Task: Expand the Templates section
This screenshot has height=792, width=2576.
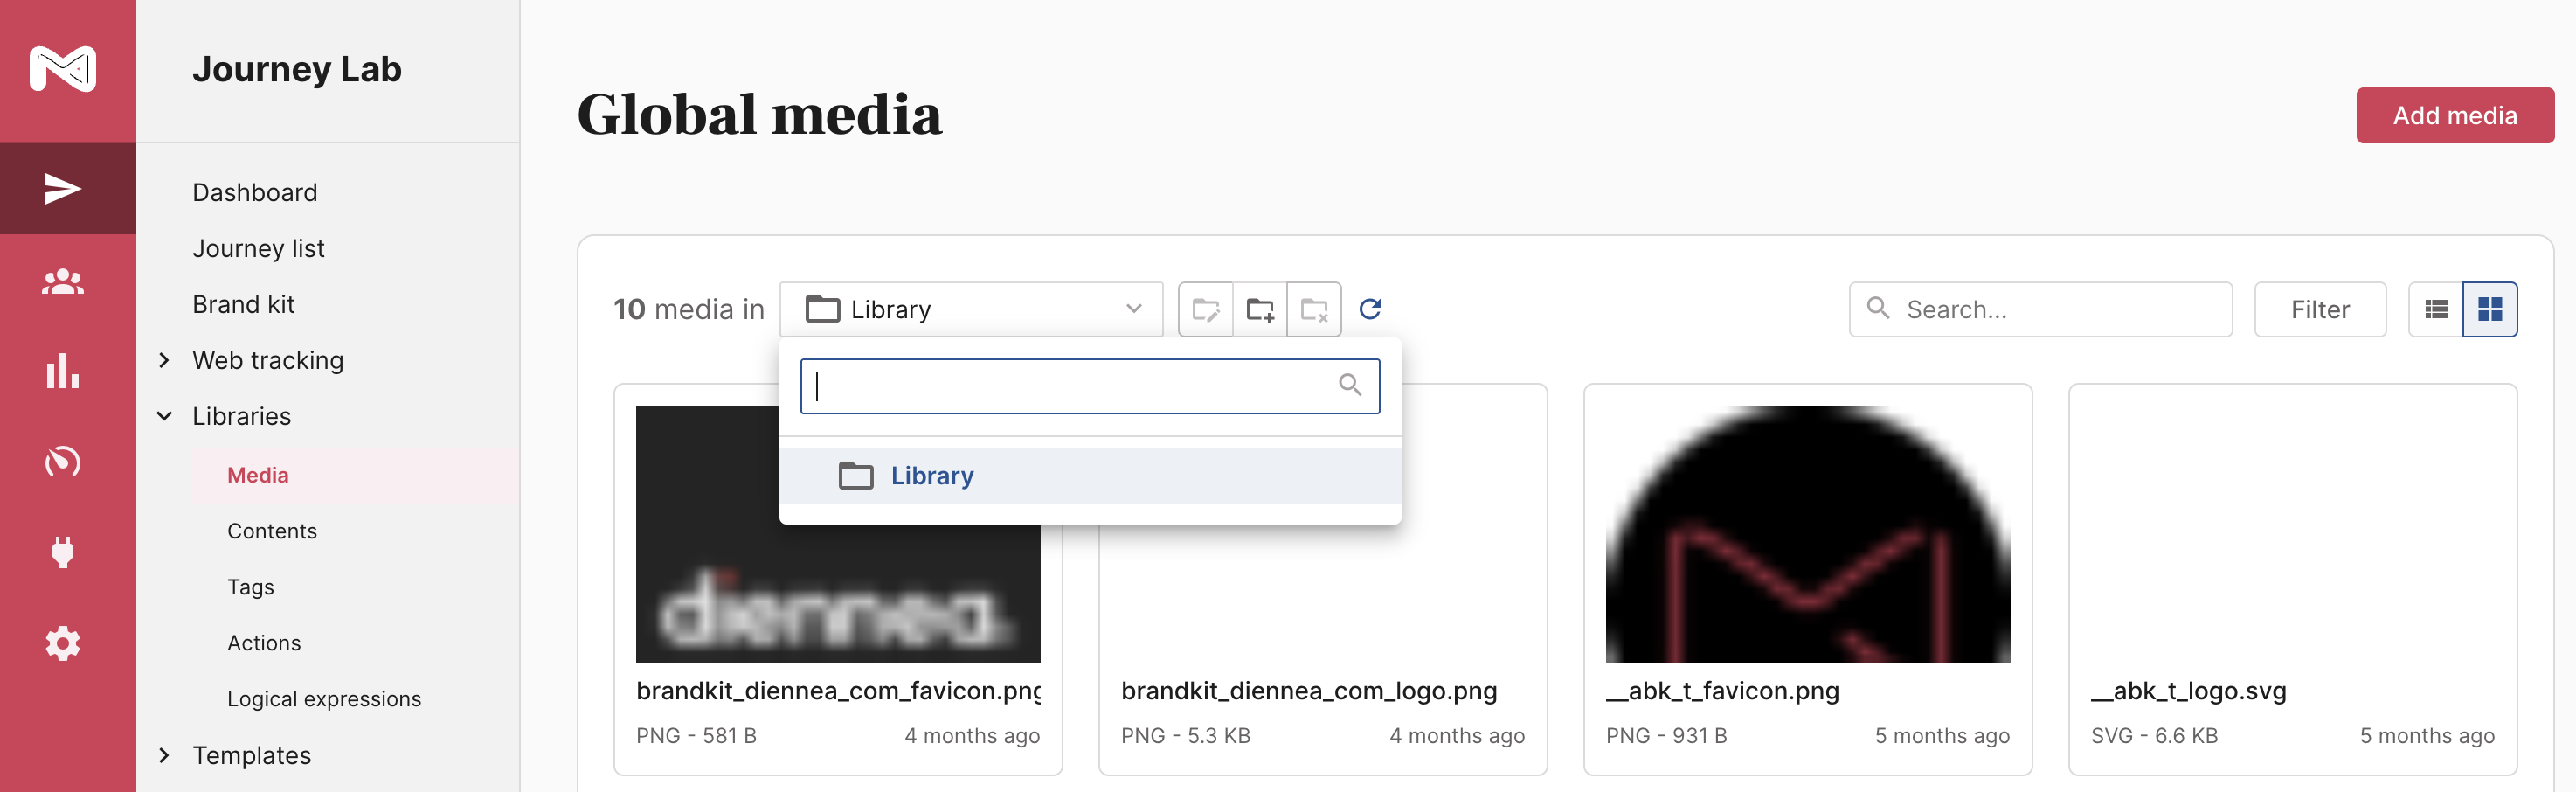Action: click(x=165, y=755)
